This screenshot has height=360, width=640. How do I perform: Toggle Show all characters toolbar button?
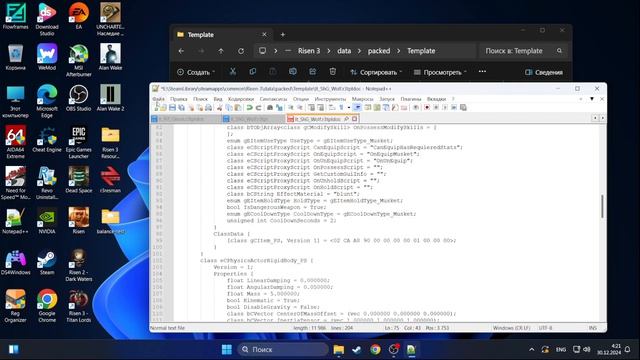tap(341, 107)
